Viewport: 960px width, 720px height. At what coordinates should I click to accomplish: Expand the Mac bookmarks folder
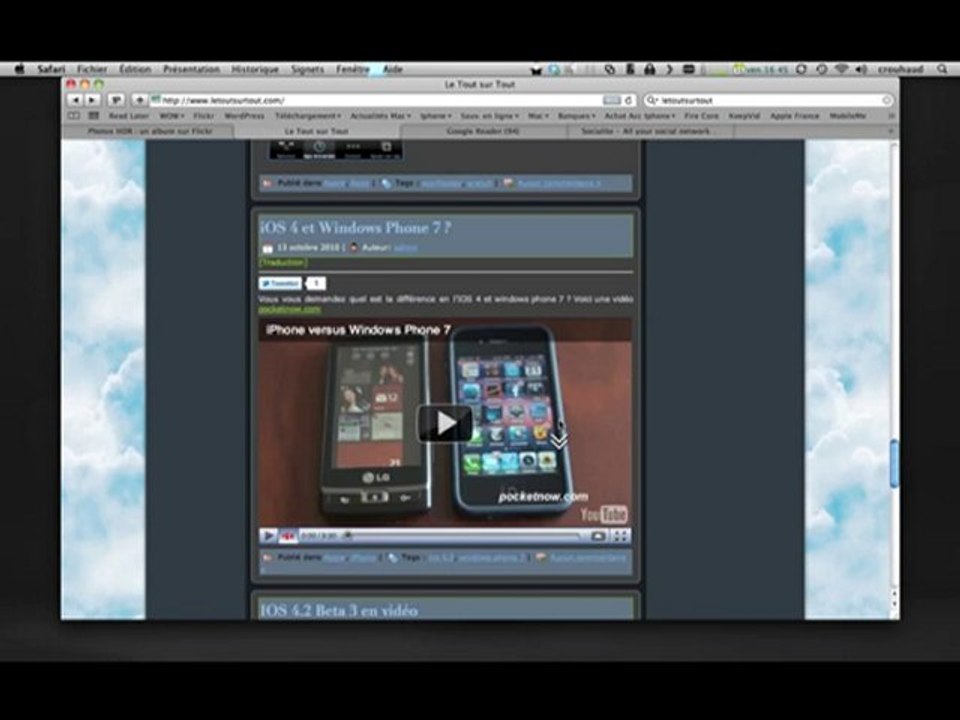click(x=538, y=115)
